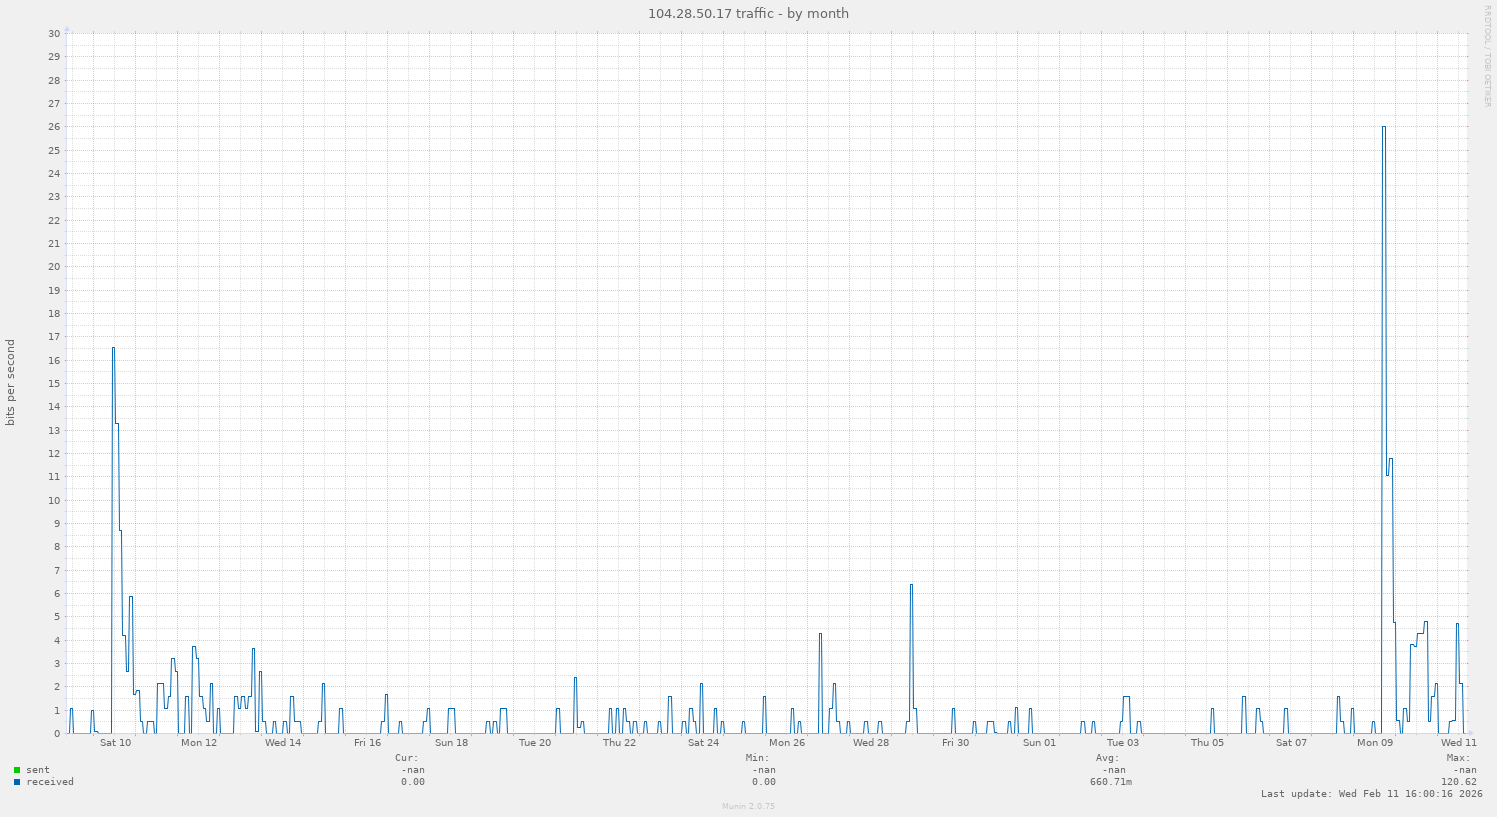Click the 'Sun 01' date label
The height and width of the screenshot is (817, 1497).
tap(1039, 743)
